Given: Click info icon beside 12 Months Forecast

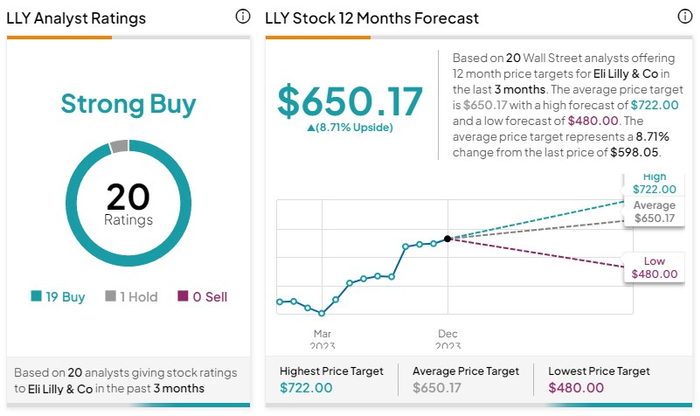Looking at the screenshot, I should coord(684,17).
